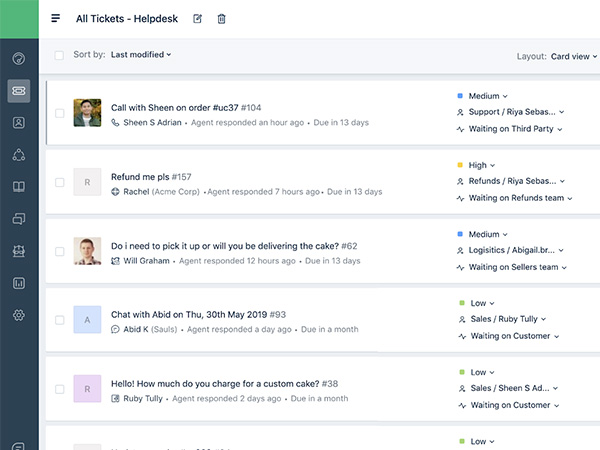Screen dimensions: 600x450
Task: Click the green logo tile at top-left
Action: coord(19,19)
